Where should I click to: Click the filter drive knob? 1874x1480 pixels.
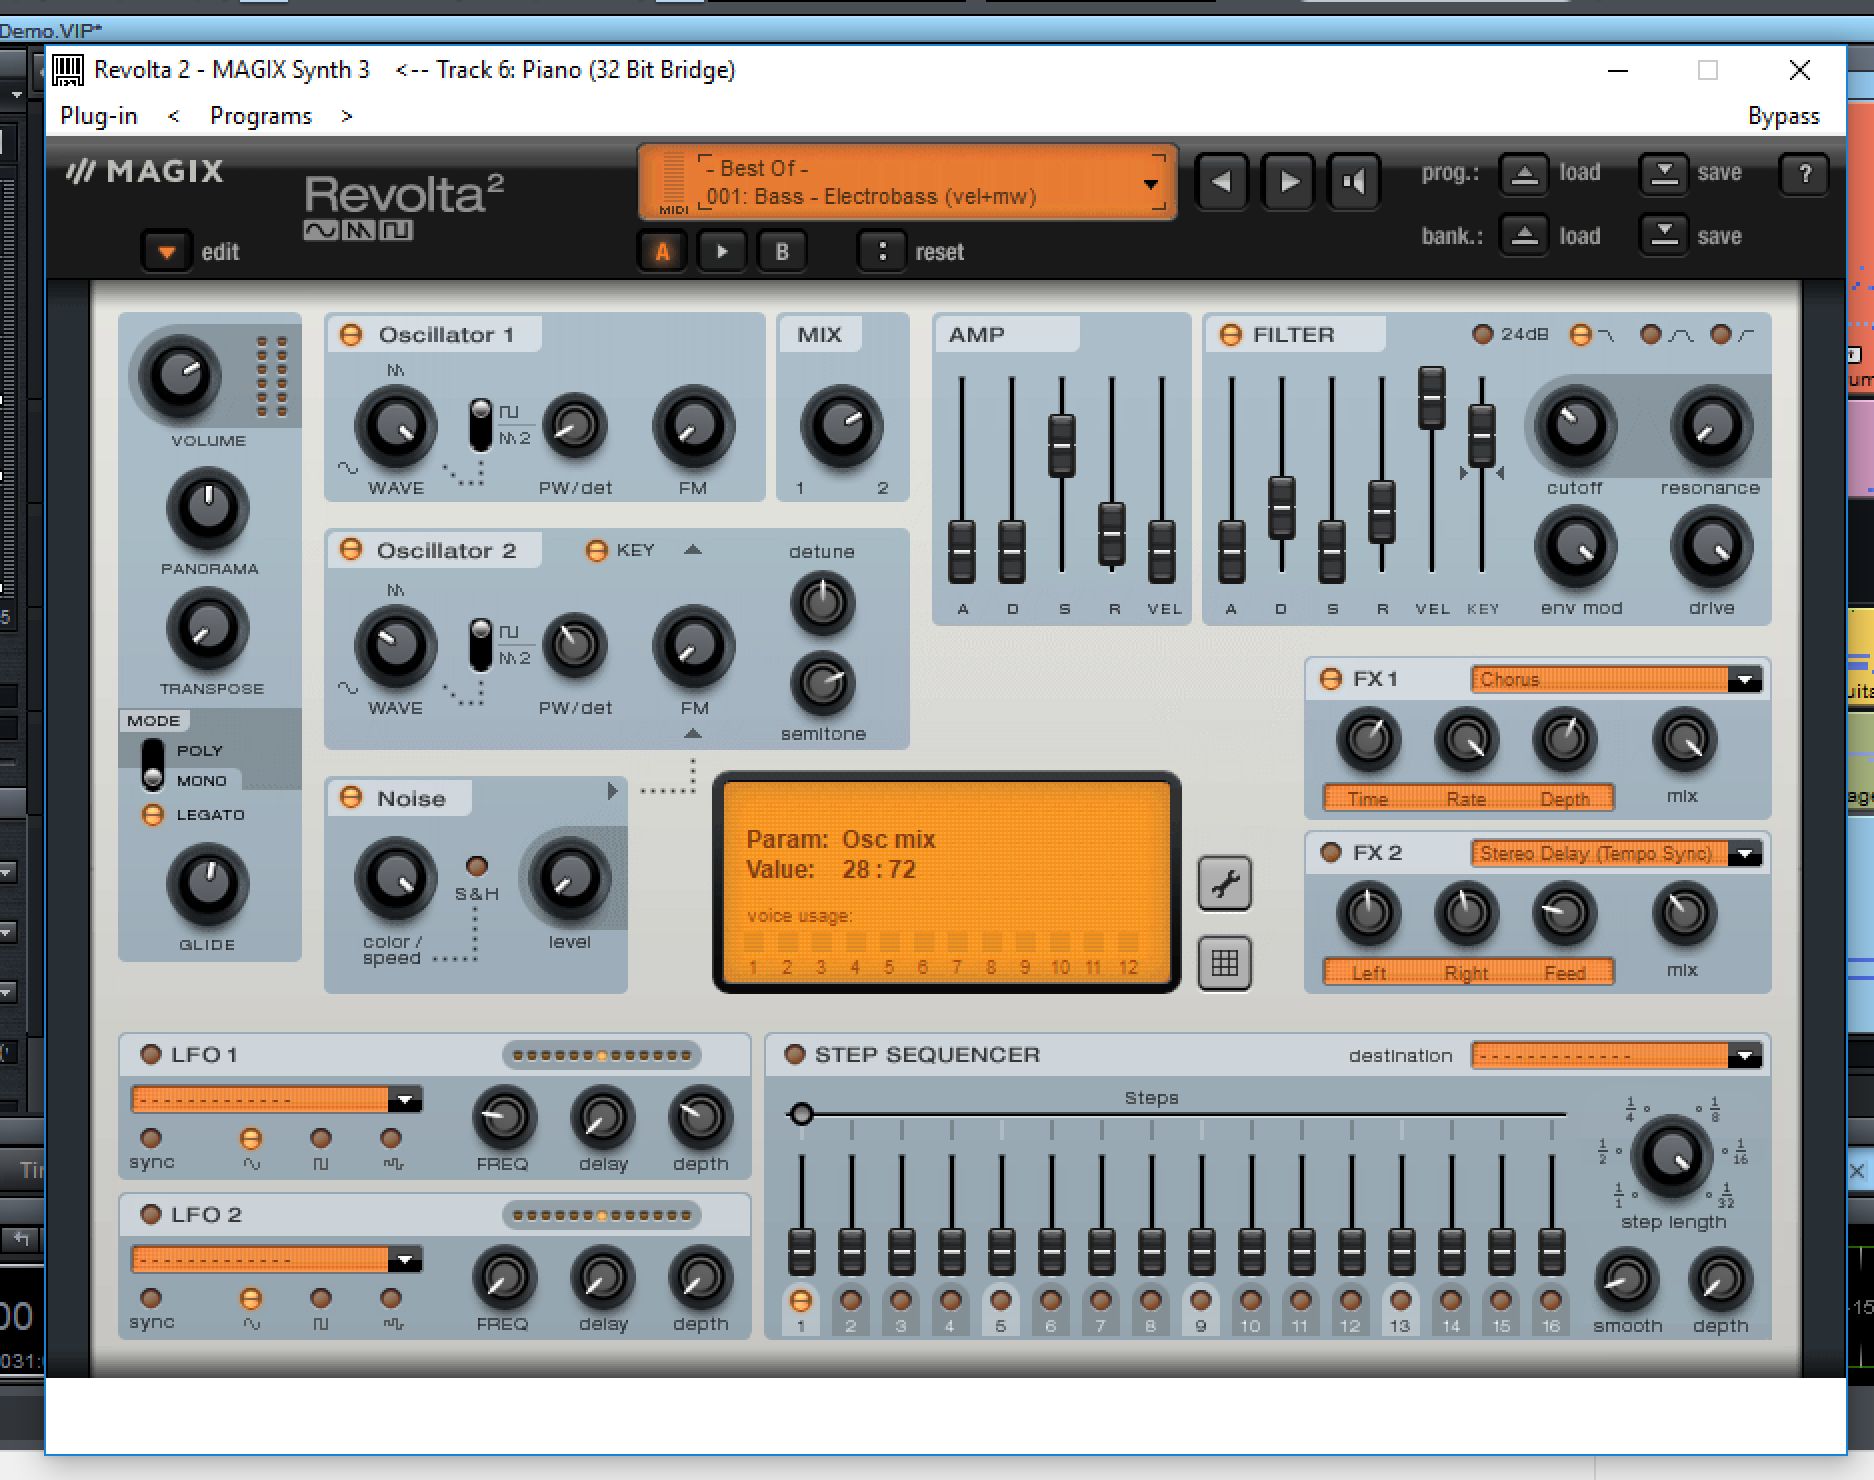pos(1711,547)
